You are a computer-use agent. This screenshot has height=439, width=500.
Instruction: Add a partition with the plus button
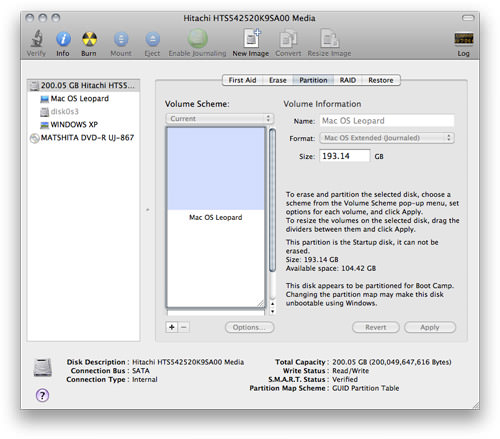point(172,327)
